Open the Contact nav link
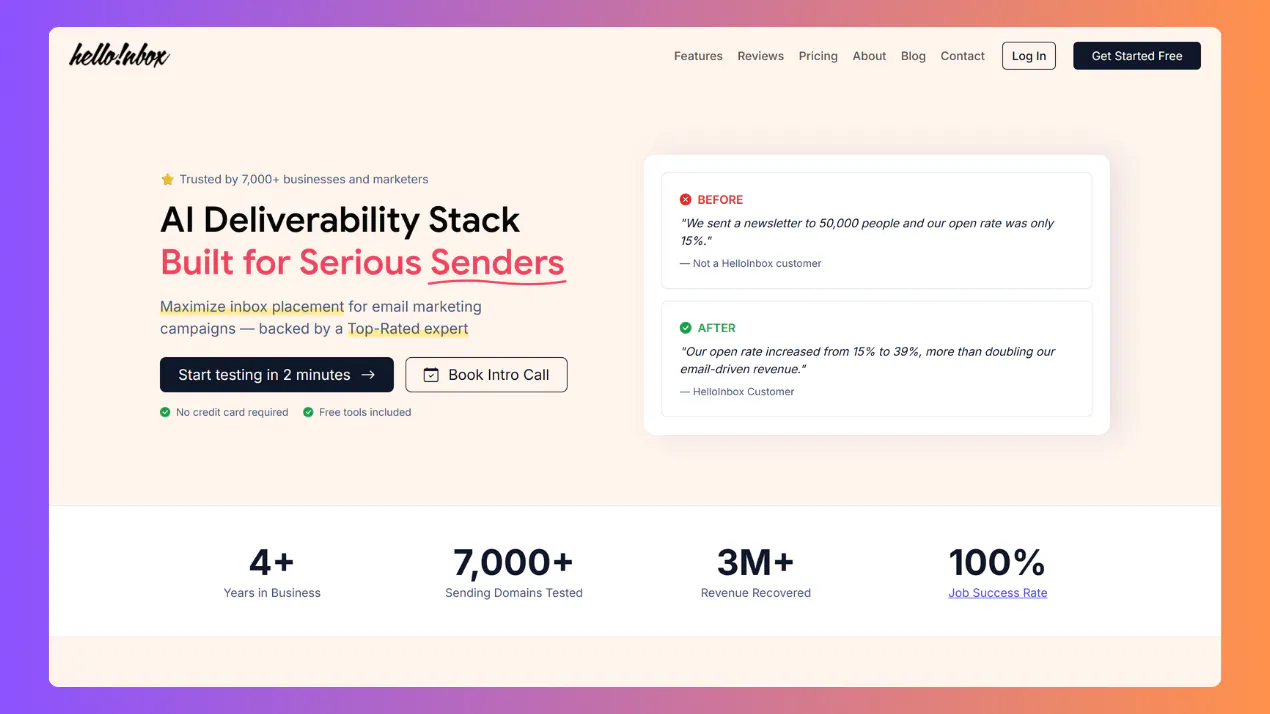The height and width of the screenshot is (714, 1270). (963, 56)
